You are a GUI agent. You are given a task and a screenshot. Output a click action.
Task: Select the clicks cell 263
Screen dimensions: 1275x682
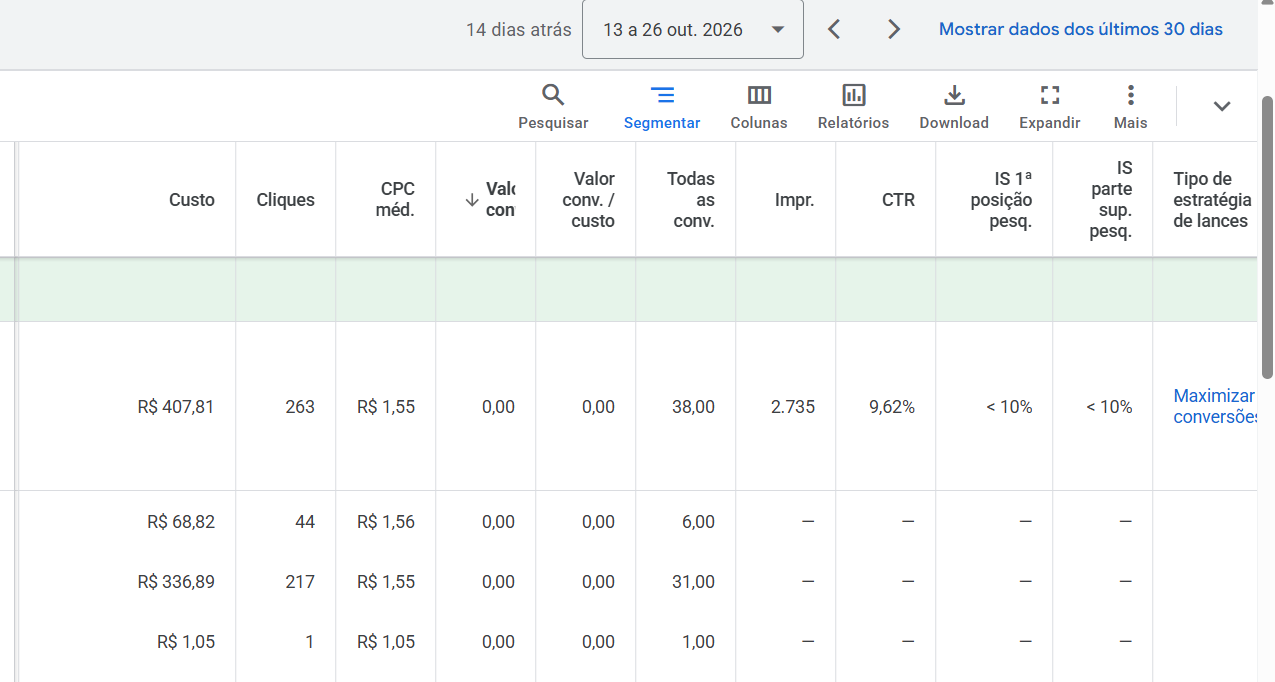[x=300, y=407]
